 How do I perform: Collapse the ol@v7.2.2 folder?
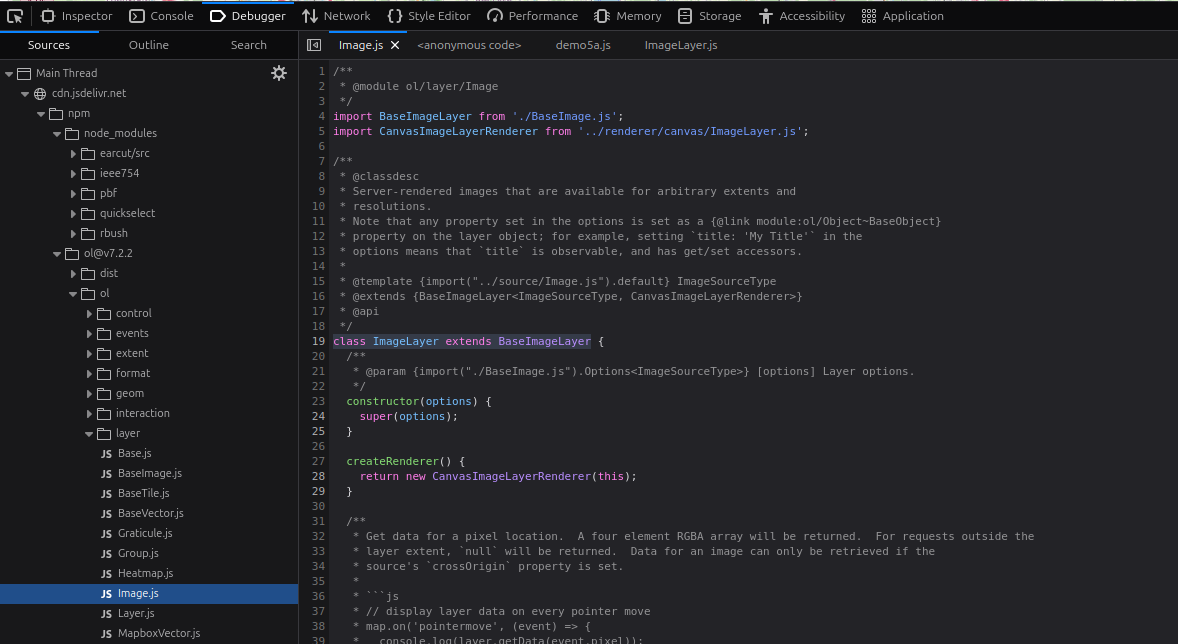(x=57, y=254)
